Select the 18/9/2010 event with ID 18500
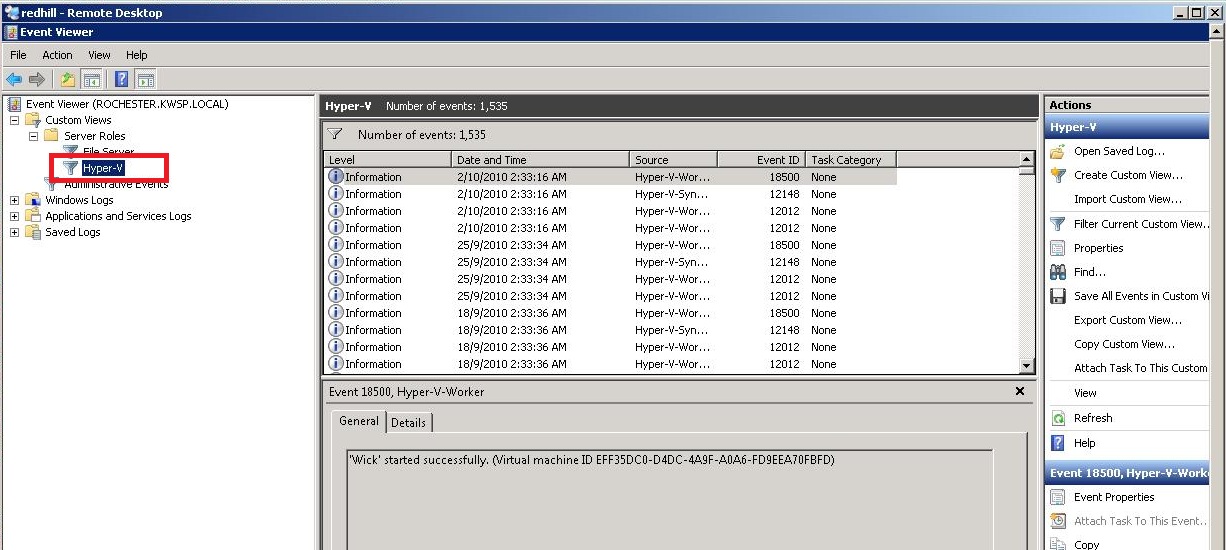Viewport: 1226px width, 550px height. point(610,313)
